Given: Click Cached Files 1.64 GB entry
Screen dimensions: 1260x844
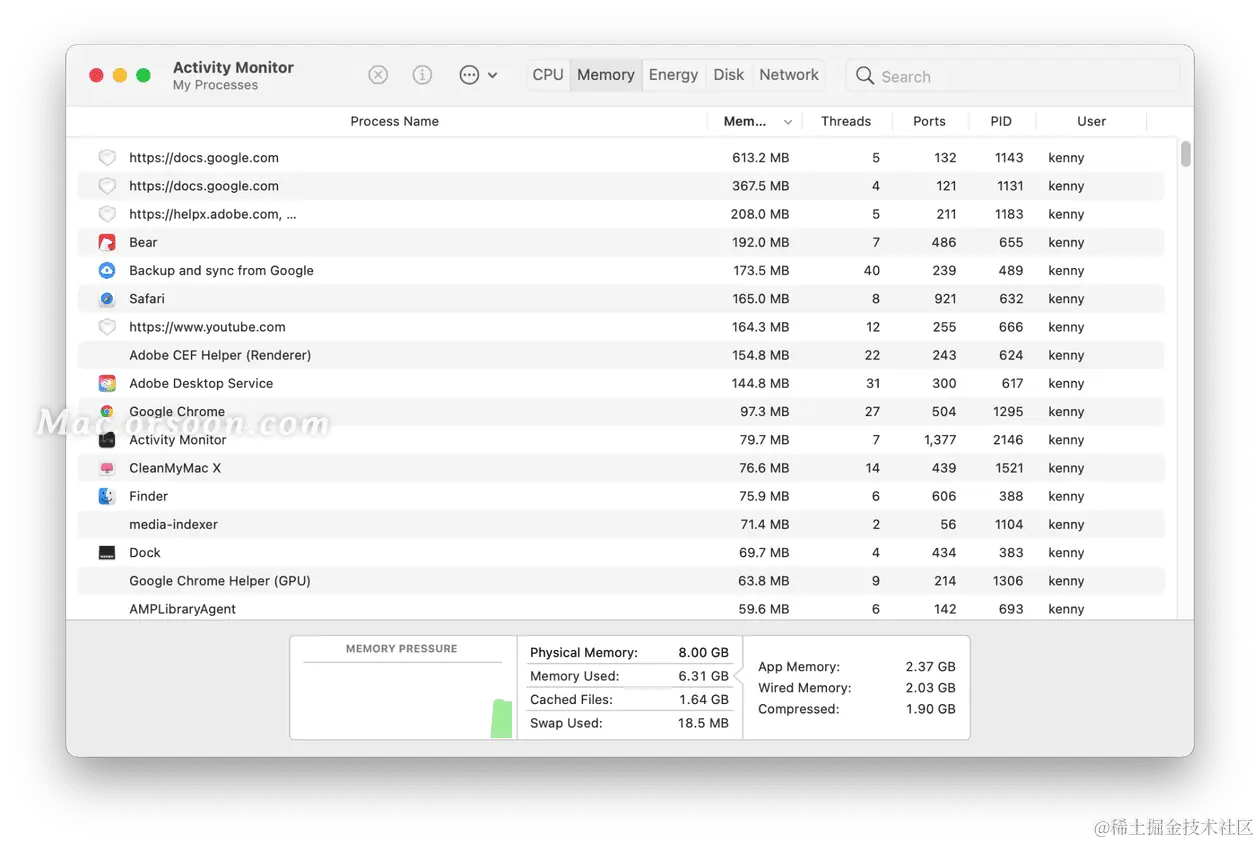Looking at the screenshot, I should (629, 700).
